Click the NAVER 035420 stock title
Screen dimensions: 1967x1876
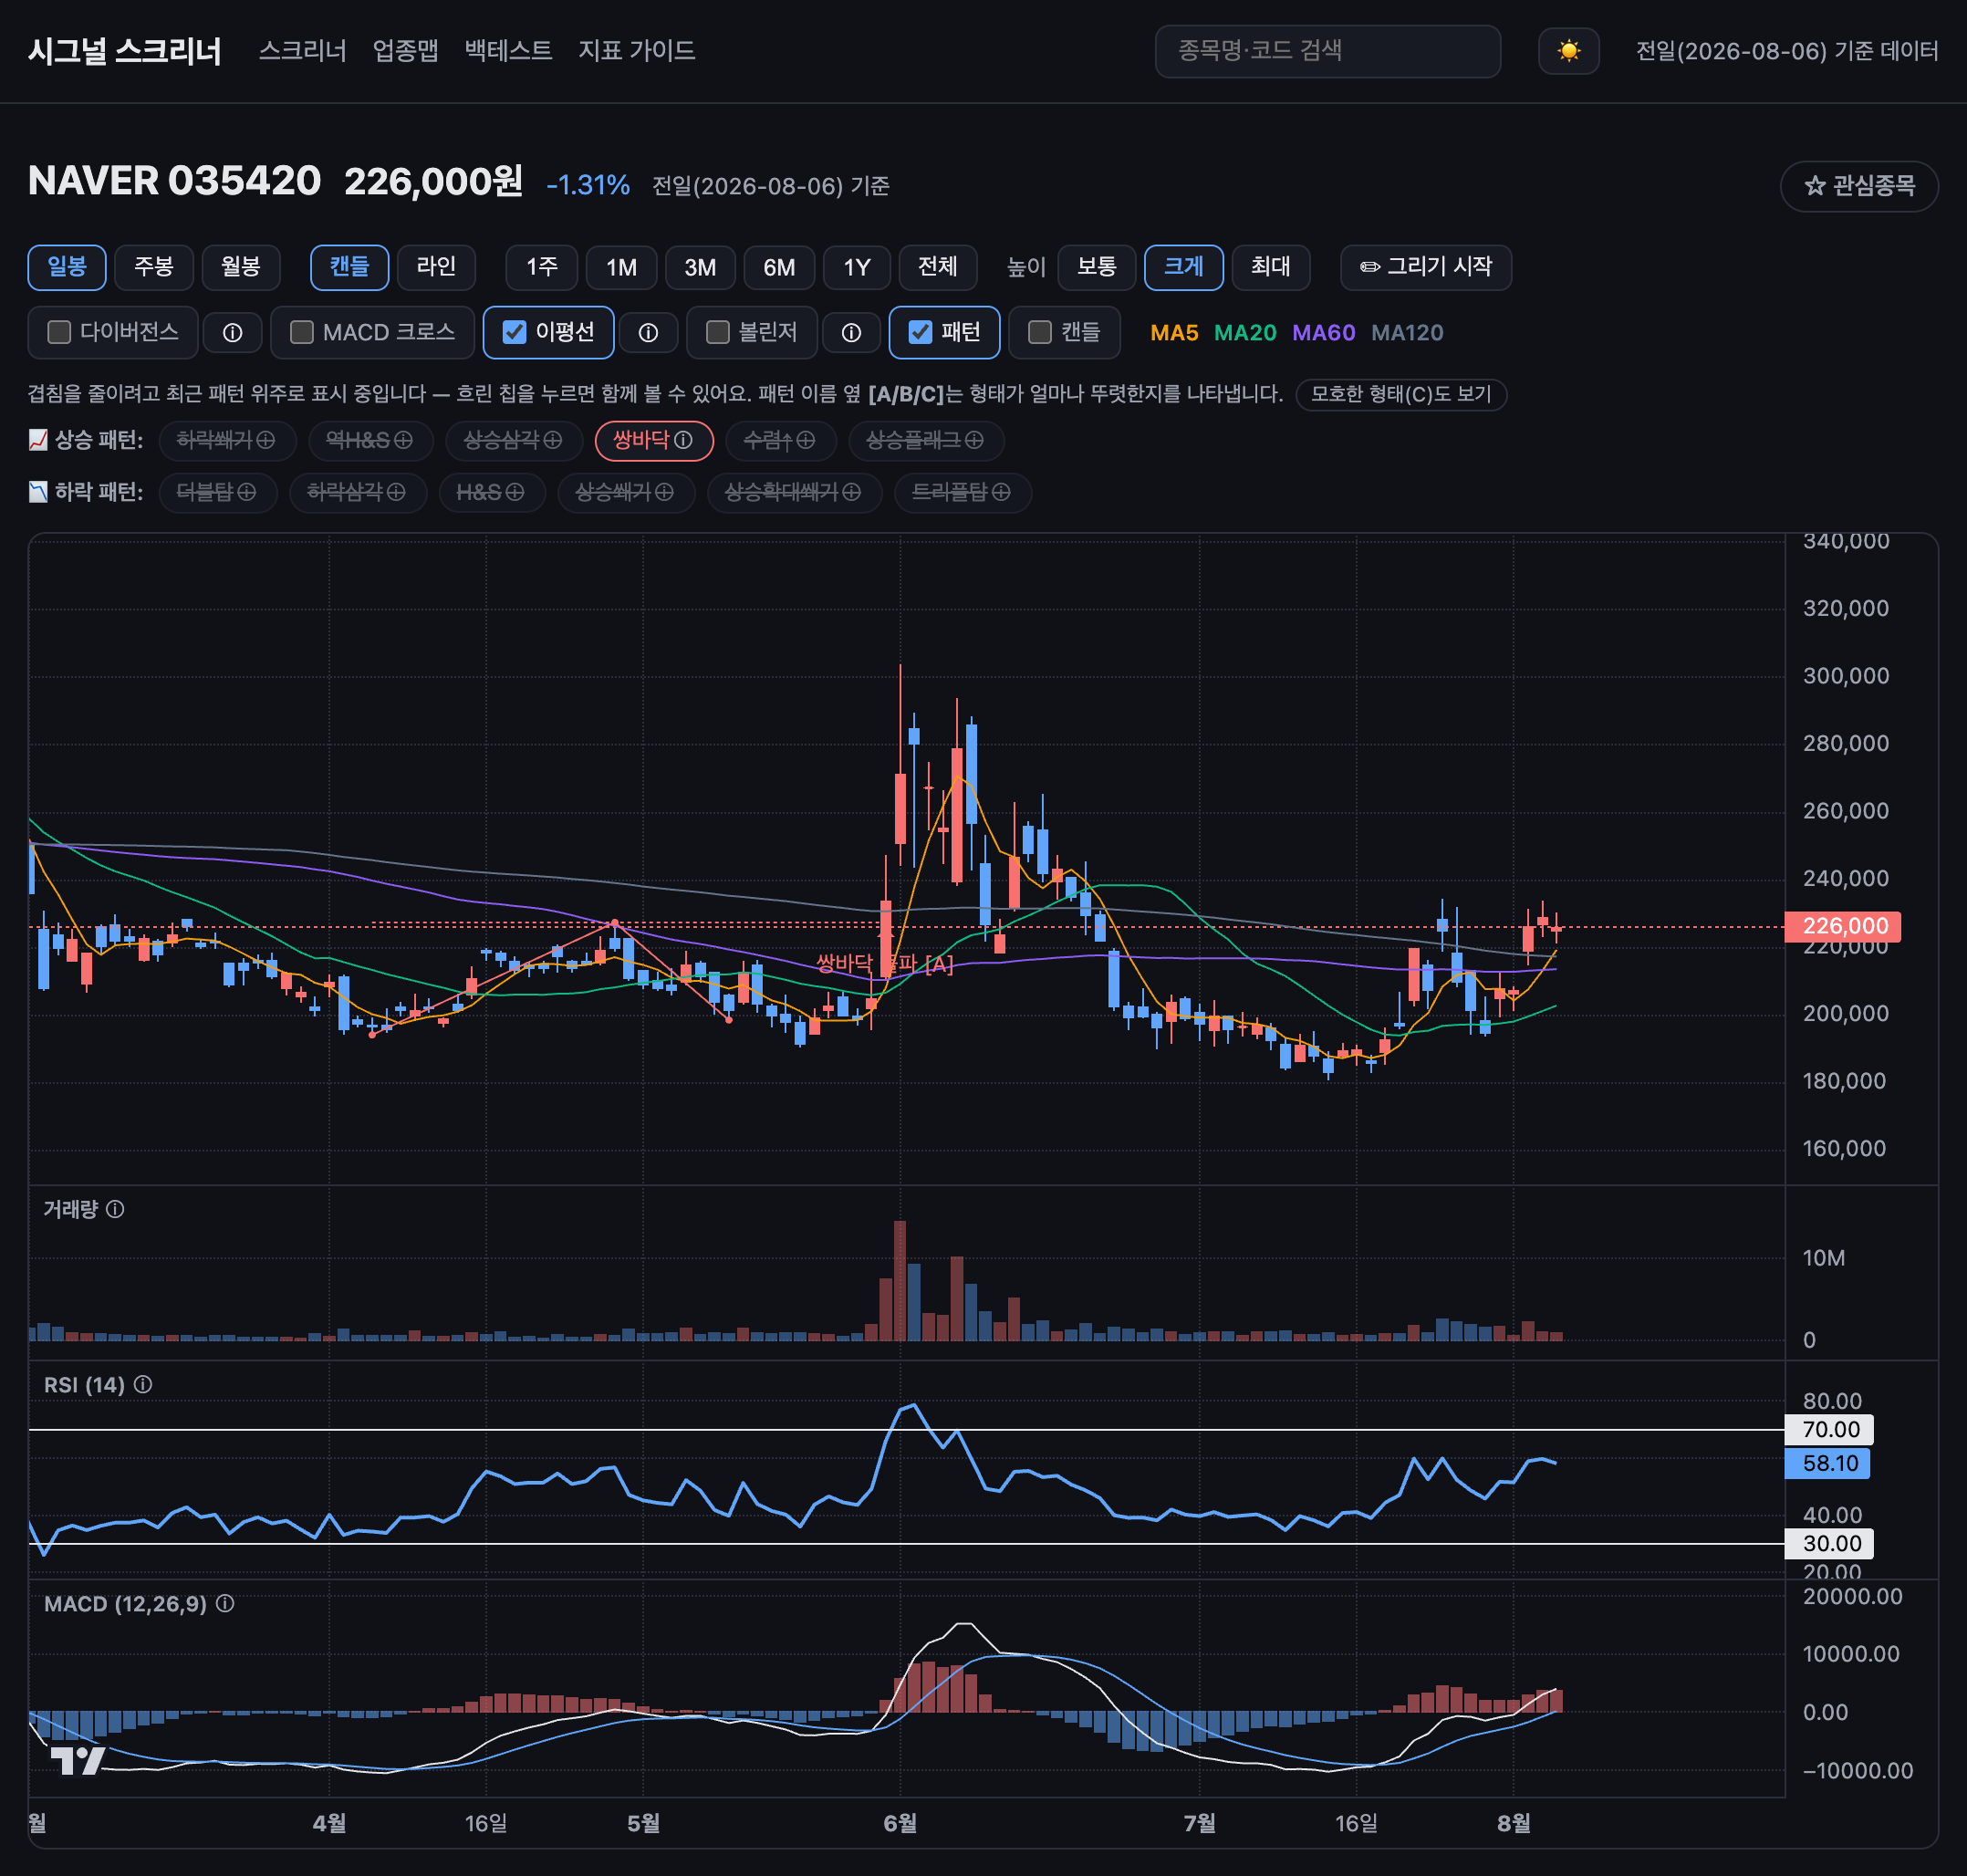174,181
